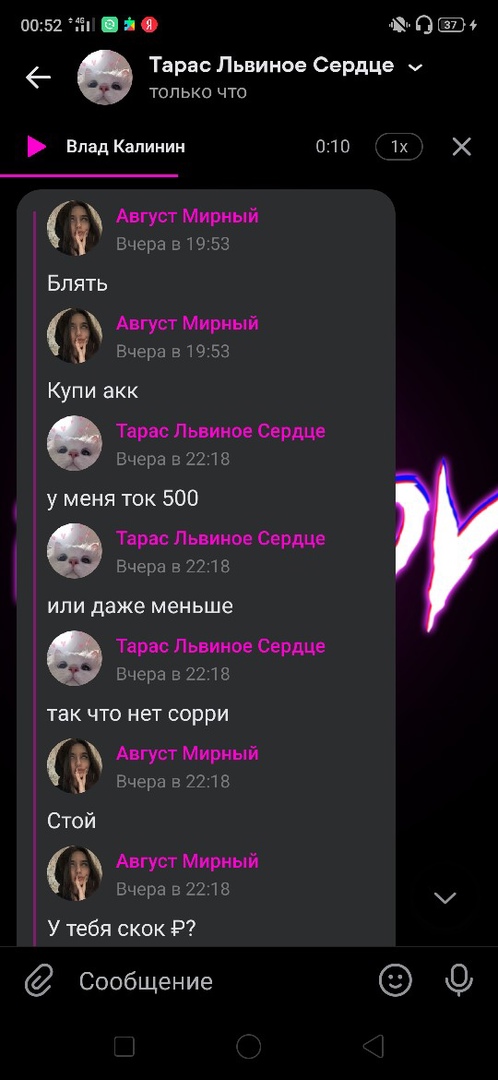Open Тарас Львиное Сердце profile avatar in header
Image resolution: width=498 pixels, height=1080 pixels.
pyautogui.click(x=104, y=77)
